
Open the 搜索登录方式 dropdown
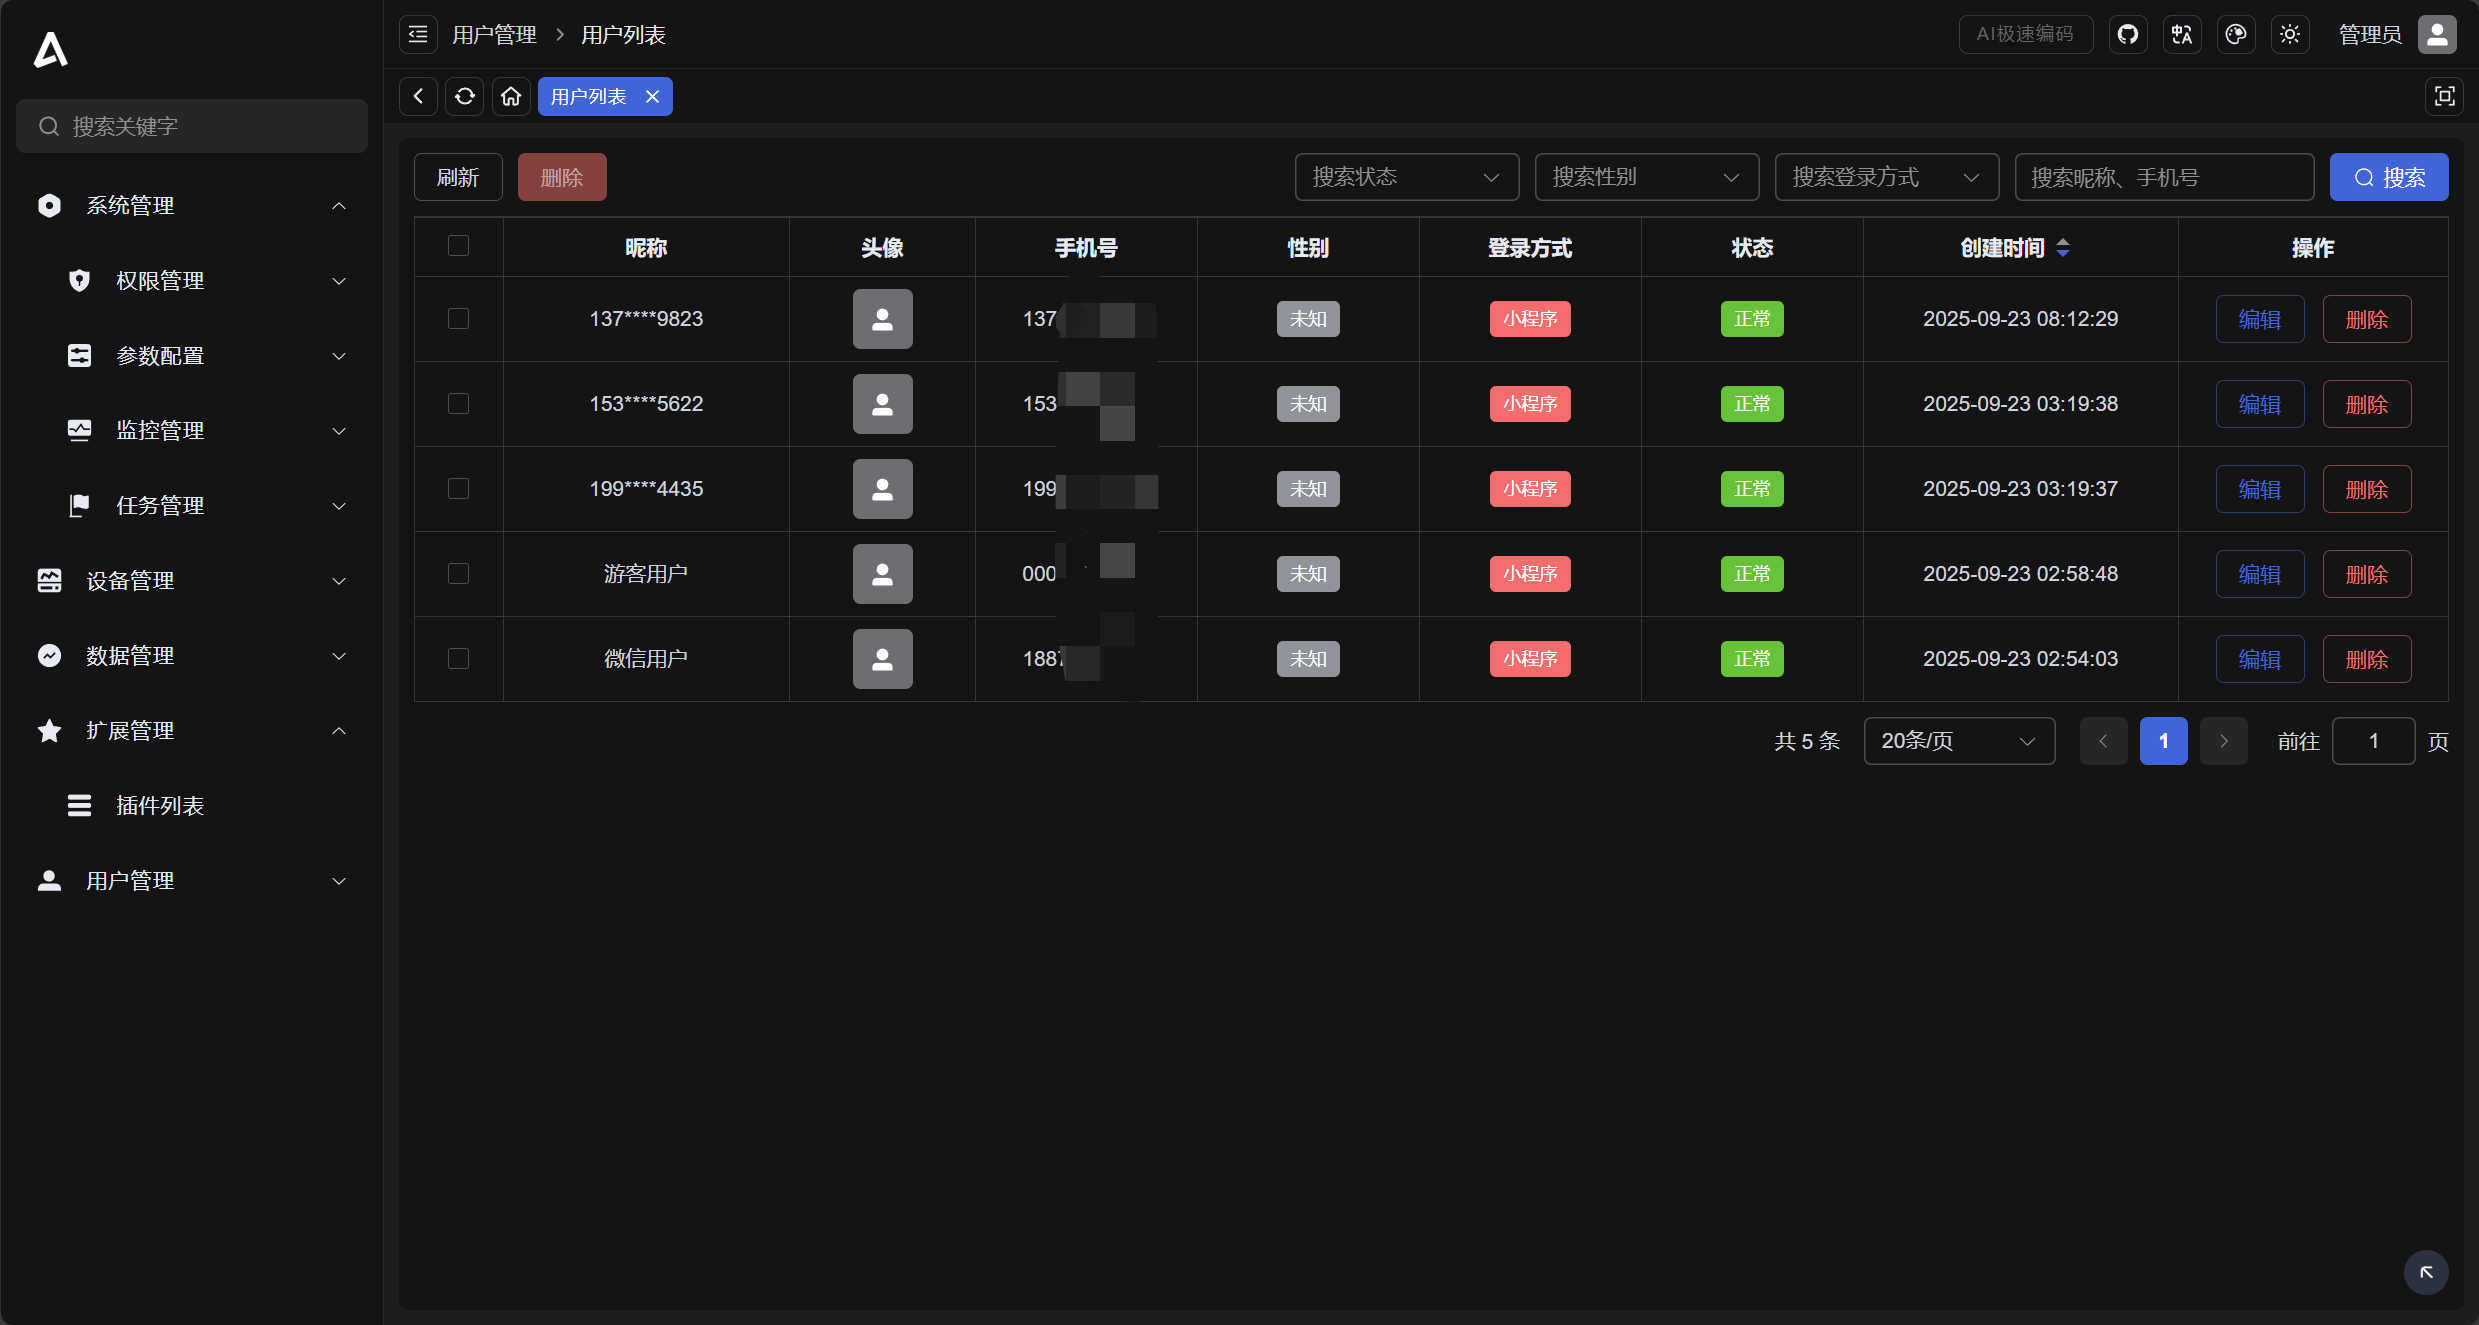1886,177
